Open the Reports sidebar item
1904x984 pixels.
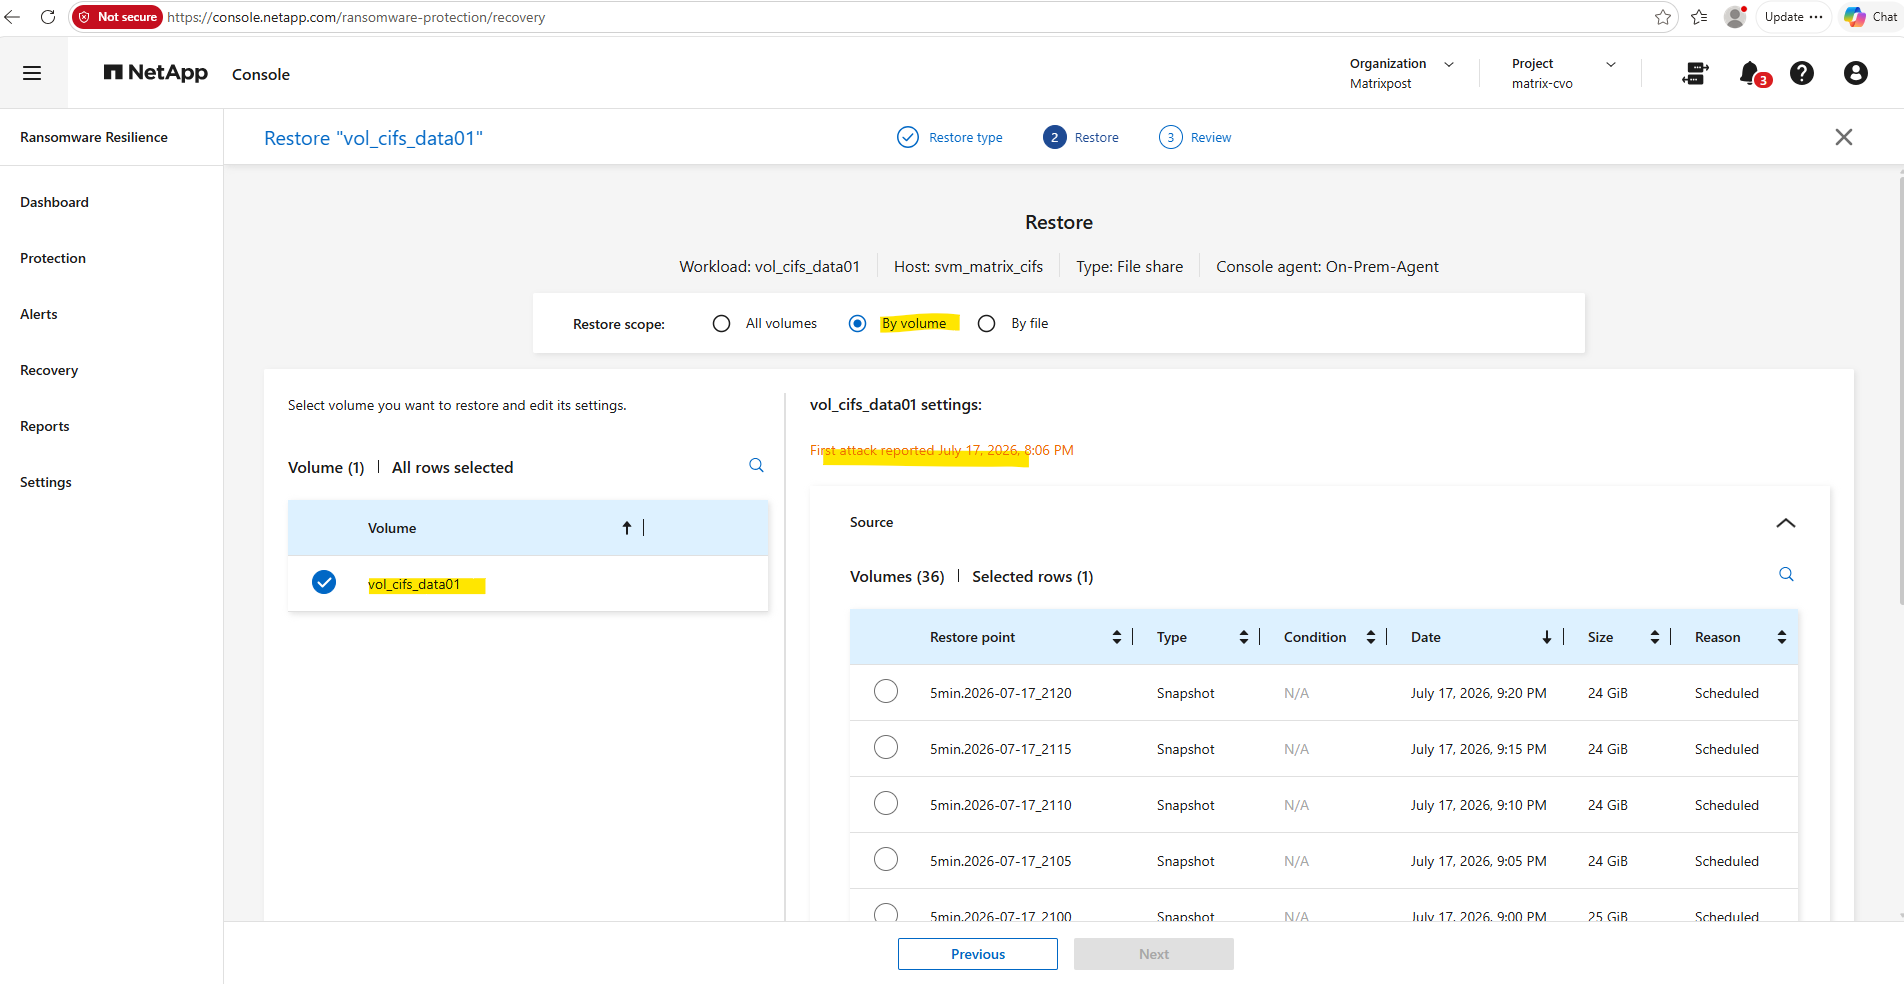[x=45, y=426]
